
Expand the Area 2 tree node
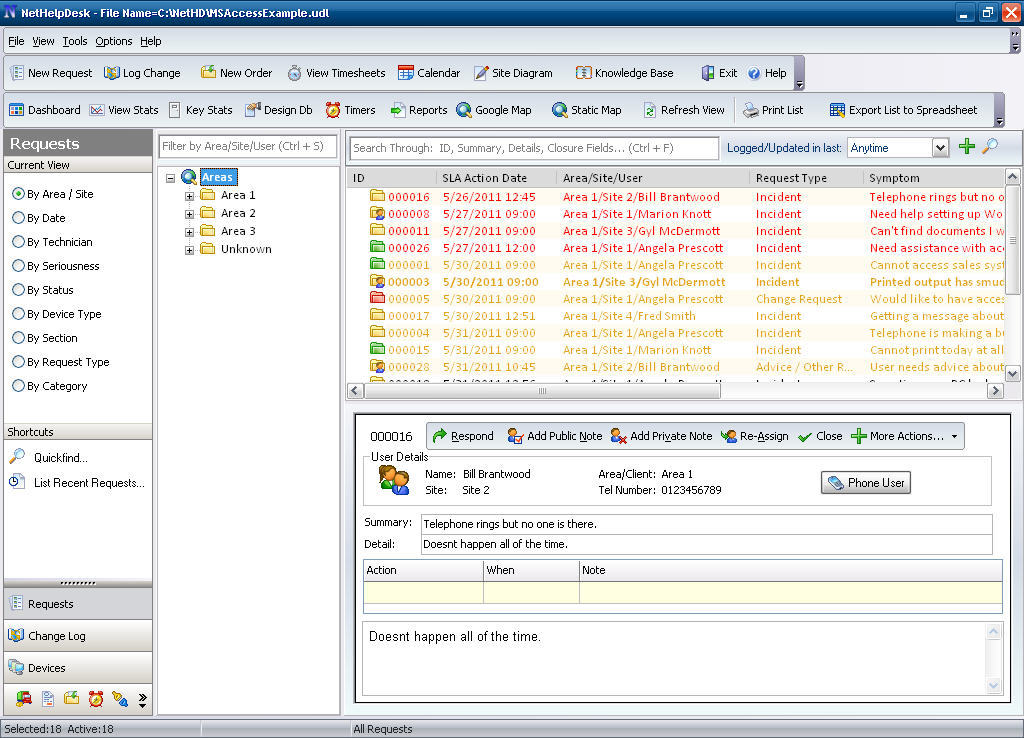189,214
